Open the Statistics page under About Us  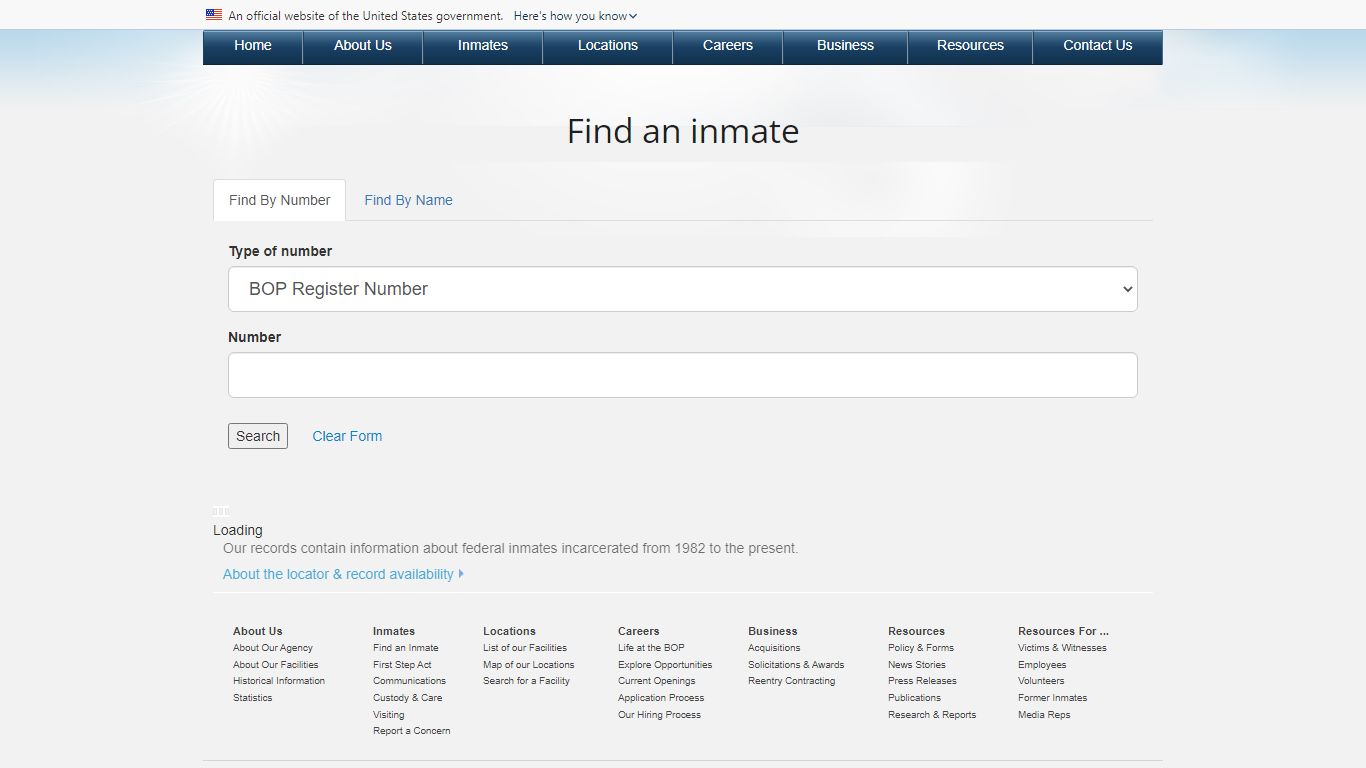[x=252, y=698]
